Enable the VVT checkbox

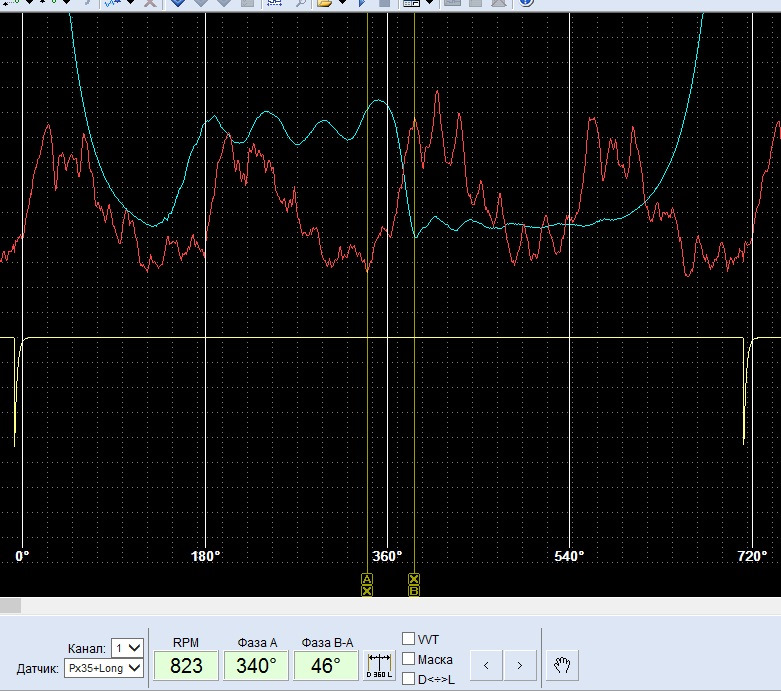pos(408,639)
